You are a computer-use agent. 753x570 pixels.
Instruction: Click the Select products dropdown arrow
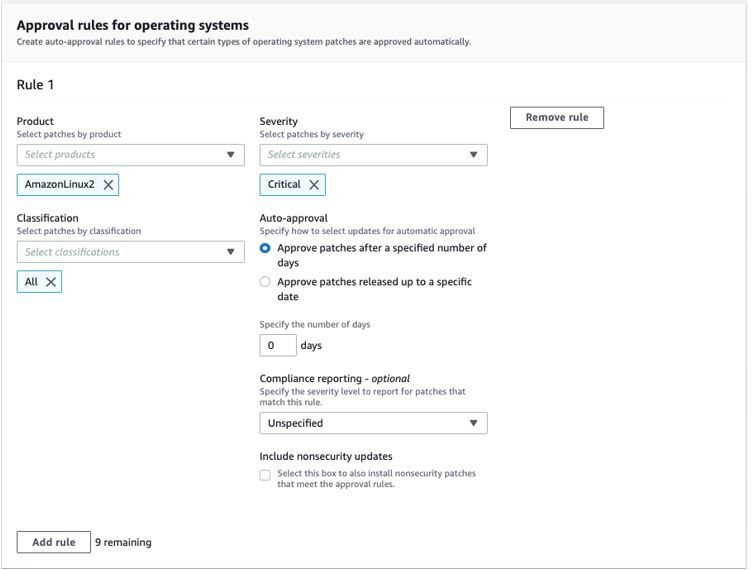[231, 155]
